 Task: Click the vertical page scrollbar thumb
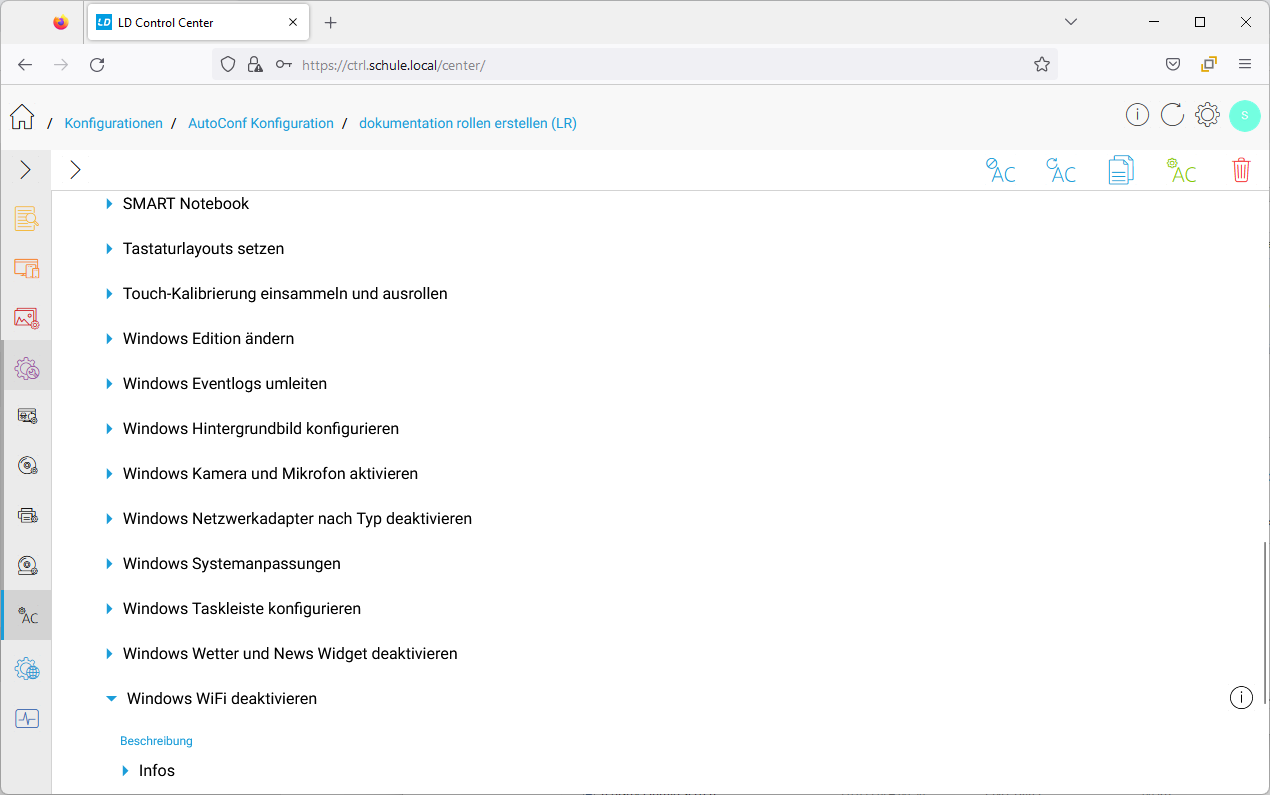click(x=1264, y=622)
